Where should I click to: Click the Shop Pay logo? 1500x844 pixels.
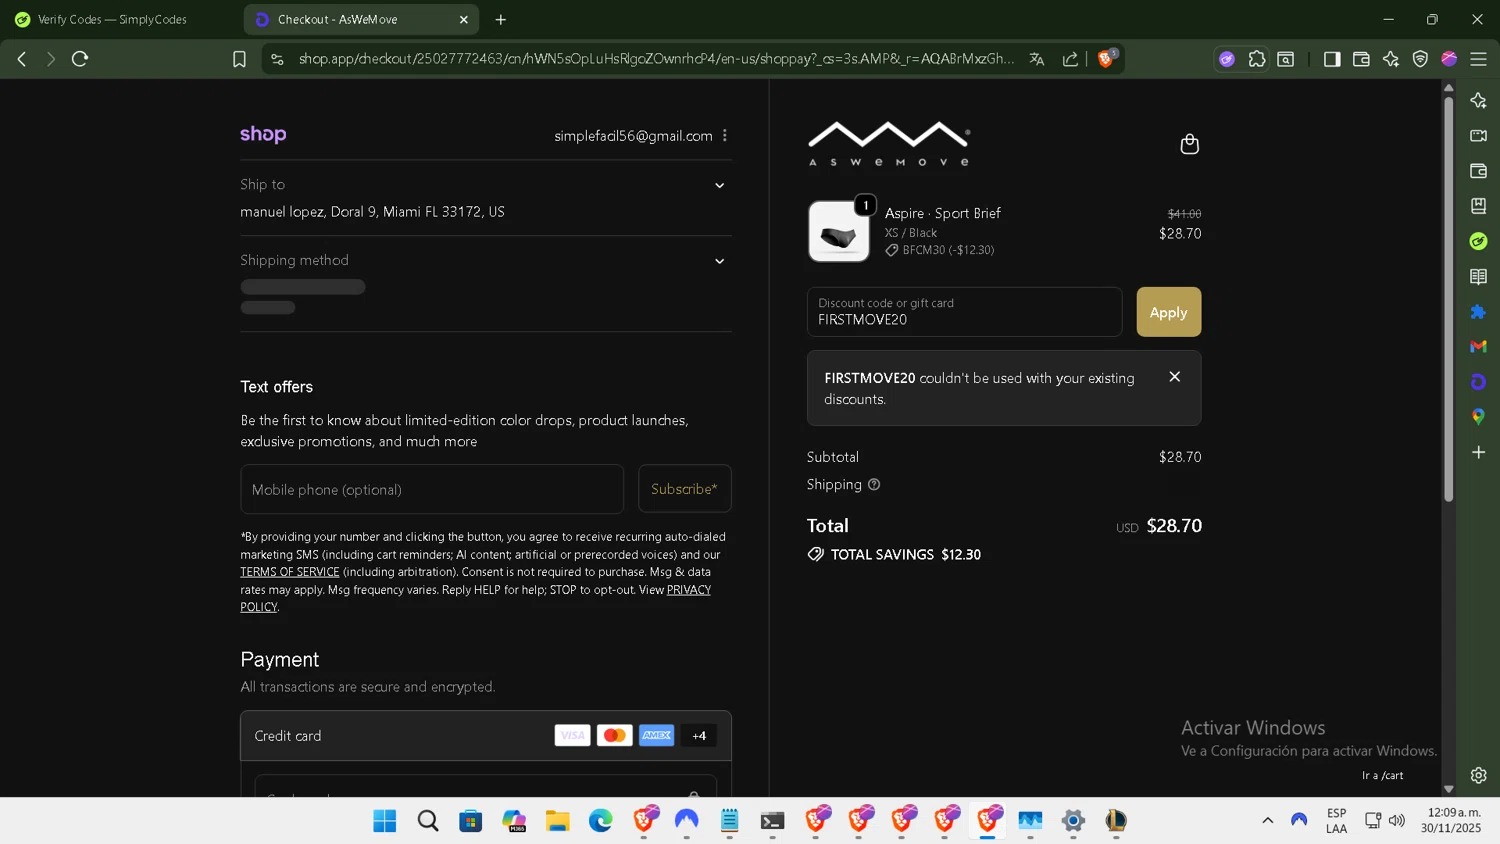(x=263, y=134)
